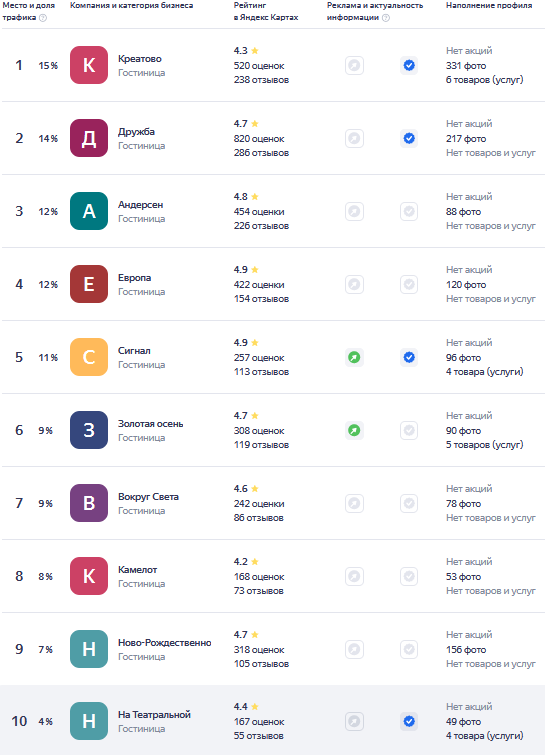Click the grey verification icon for Европа

pyautogui.click(x=409, y=285)
